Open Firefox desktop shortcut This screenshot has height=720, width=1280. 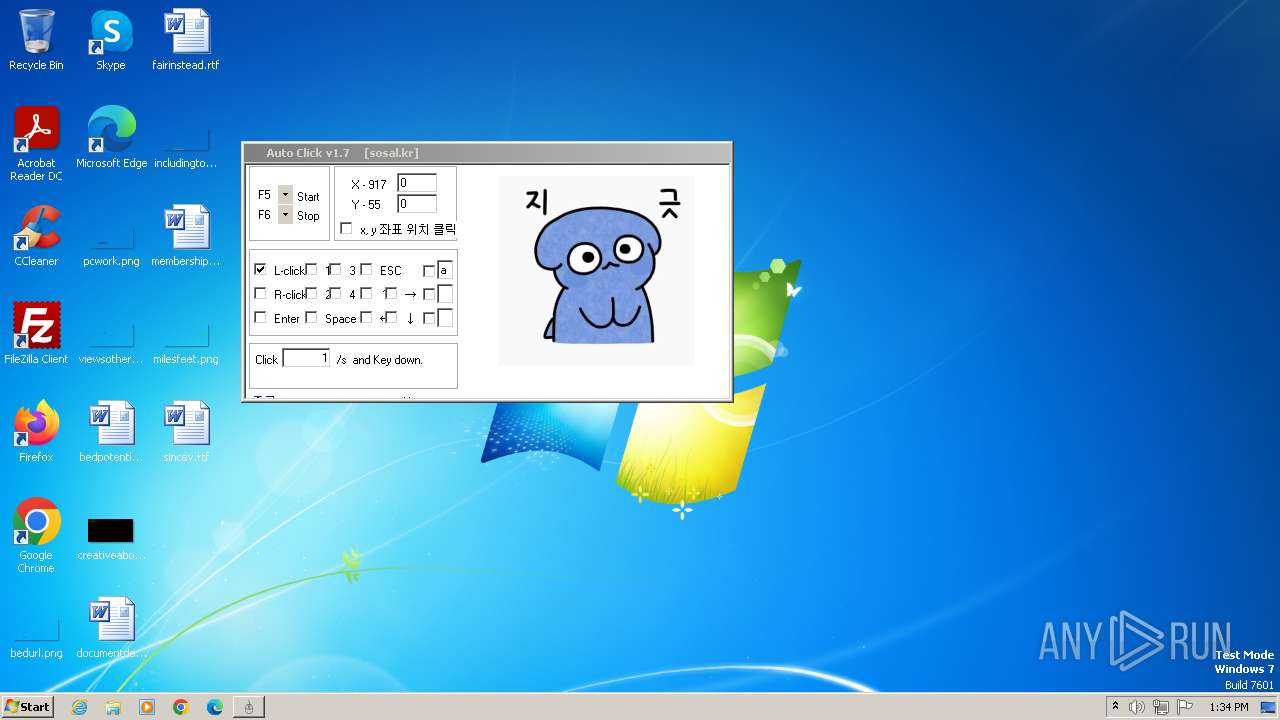[36, 432]
